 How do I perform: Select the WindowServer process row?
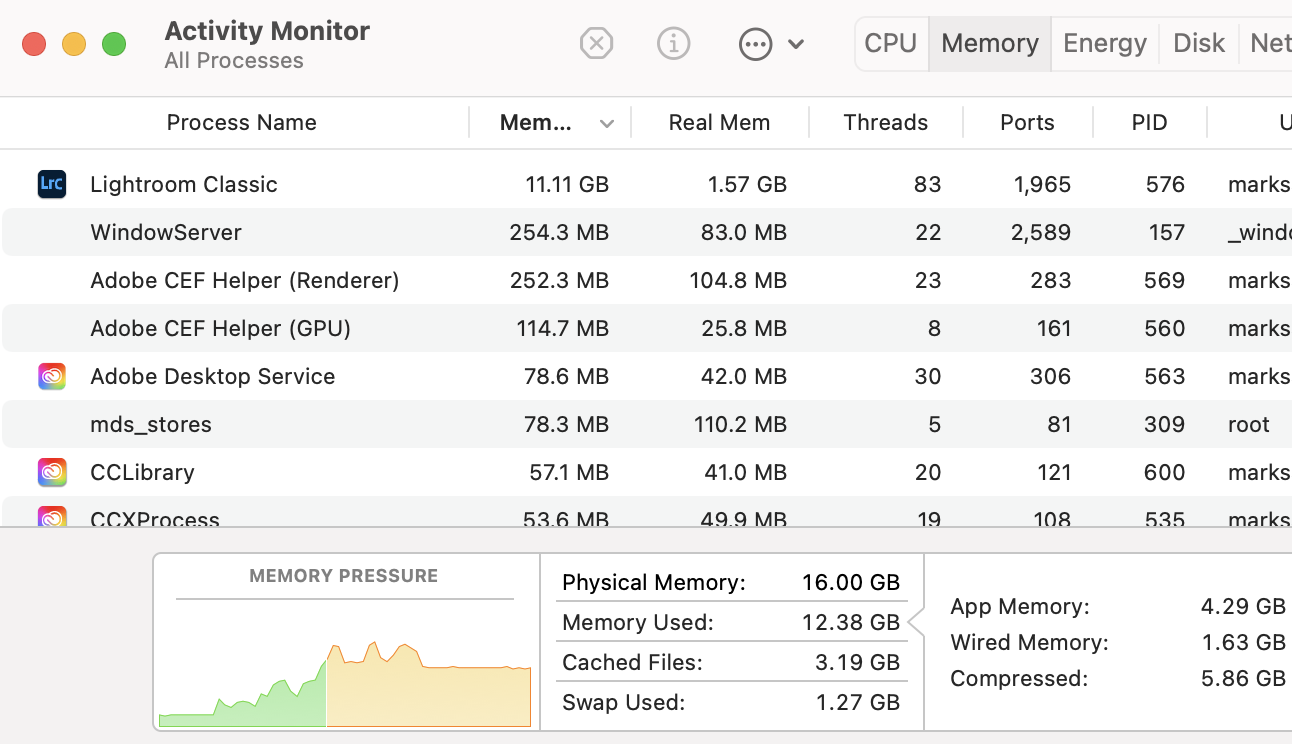[646, 232]
